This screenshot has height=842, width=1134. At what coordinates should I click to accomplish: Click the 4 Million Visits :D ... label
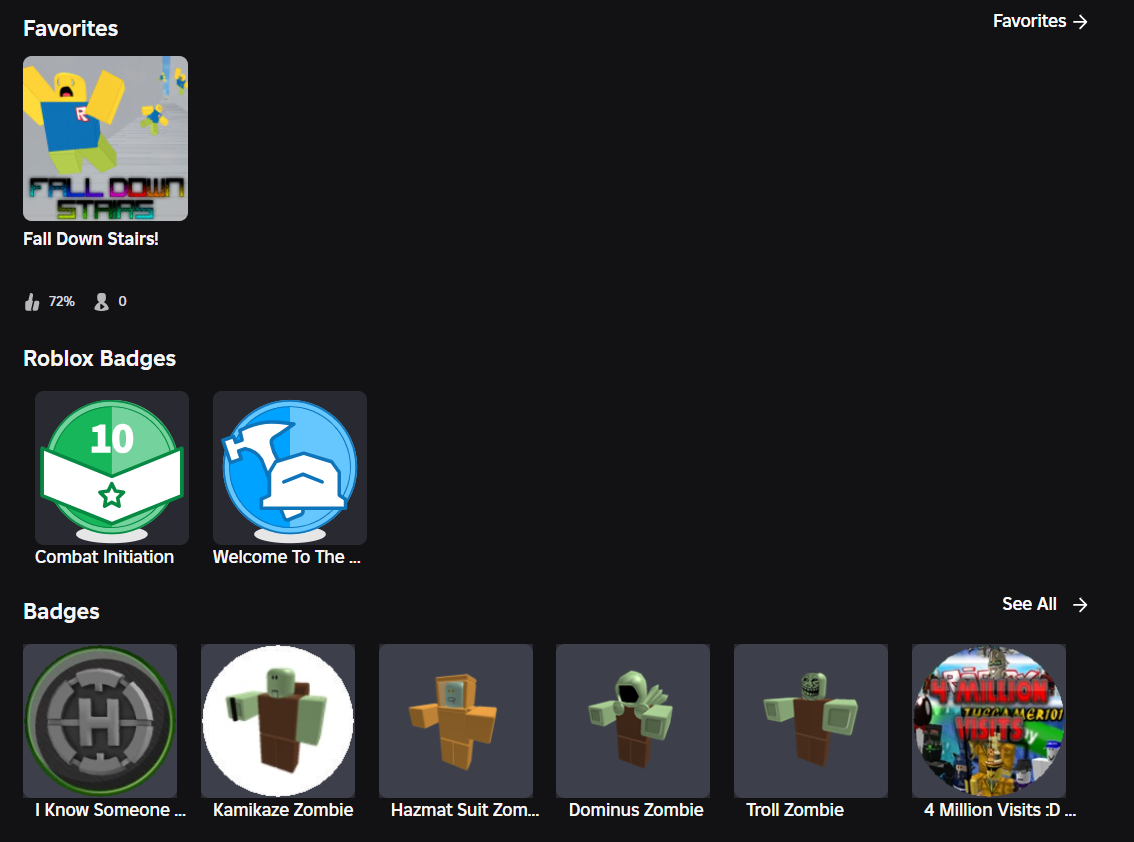(999, 810)
